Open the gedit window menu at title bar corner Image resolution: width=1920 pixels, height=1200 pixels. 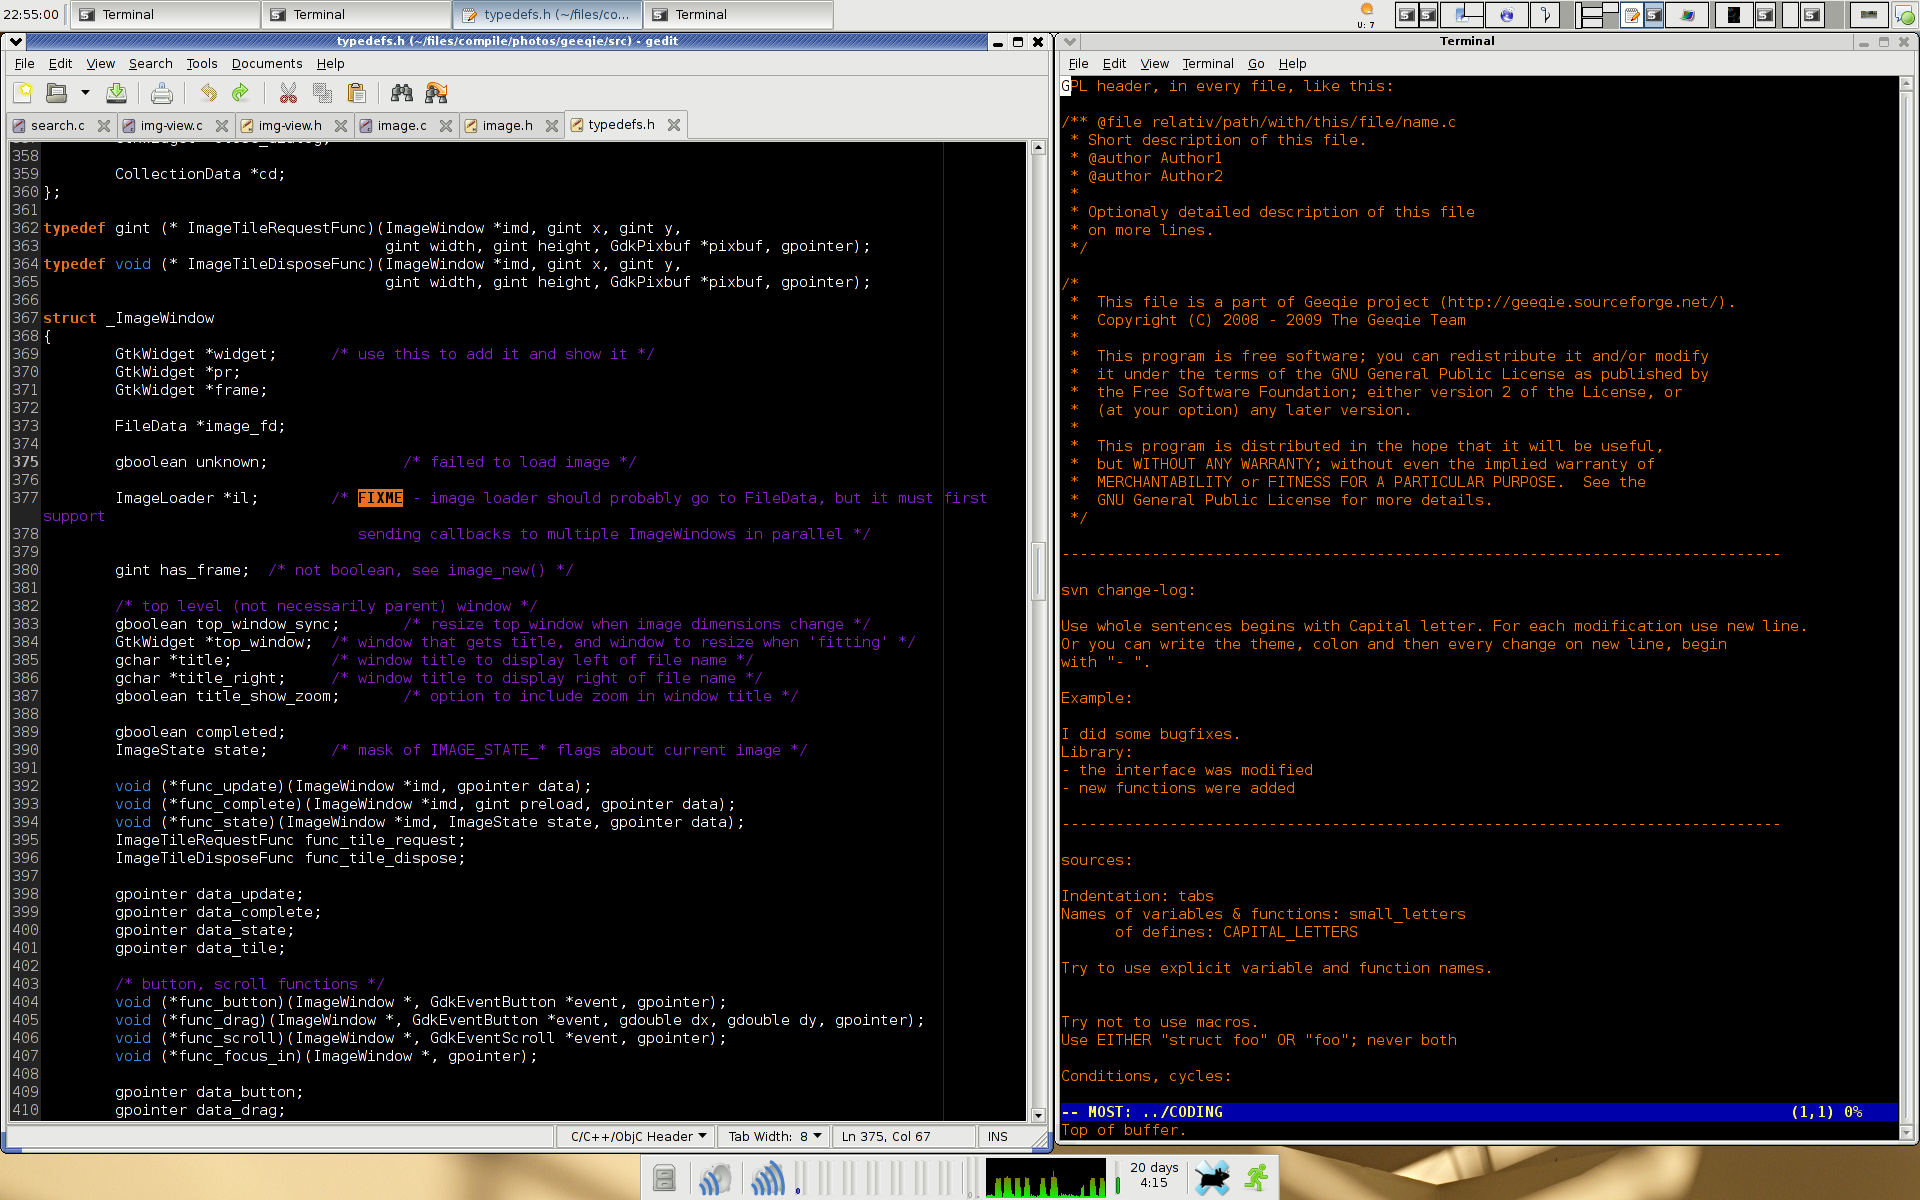point(14,41)
